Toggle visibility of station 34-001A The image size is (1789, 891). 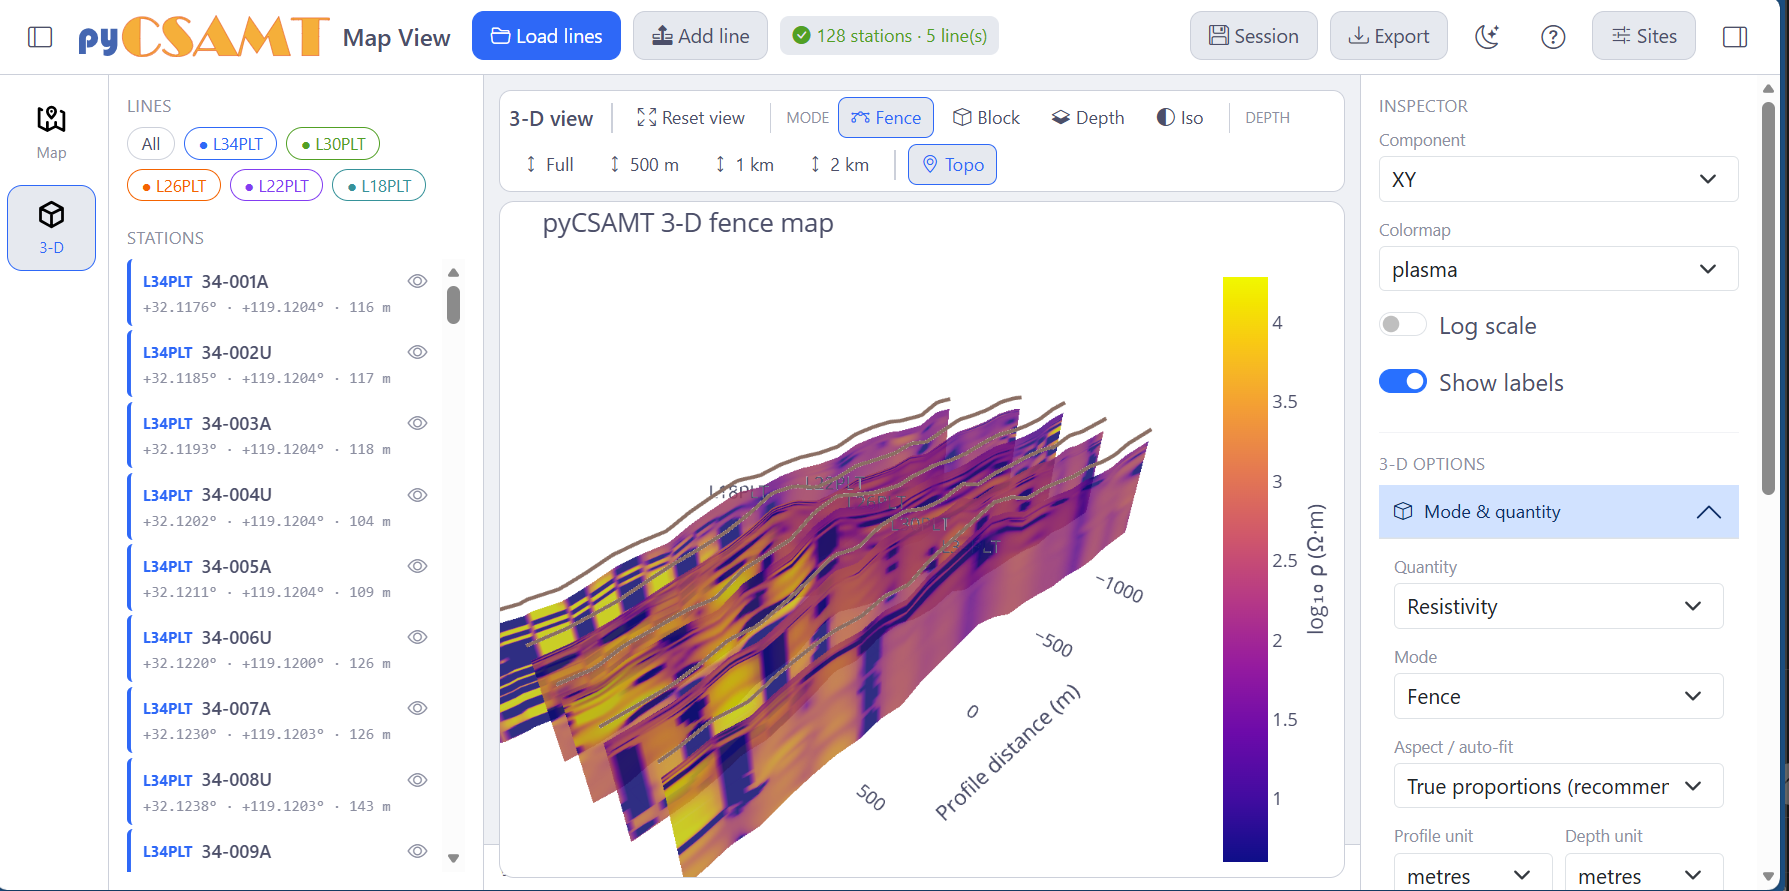tap(418, 281)
